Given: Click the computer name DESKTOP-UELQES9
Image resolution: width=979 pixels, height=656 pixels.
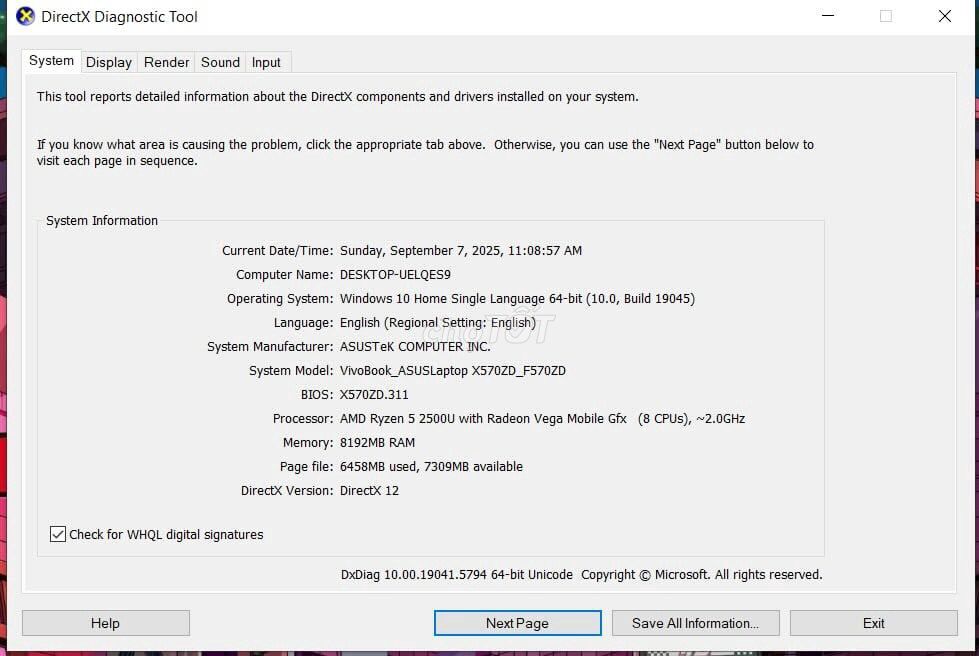Looking at the screenshot, I should [x=395, y=275].
